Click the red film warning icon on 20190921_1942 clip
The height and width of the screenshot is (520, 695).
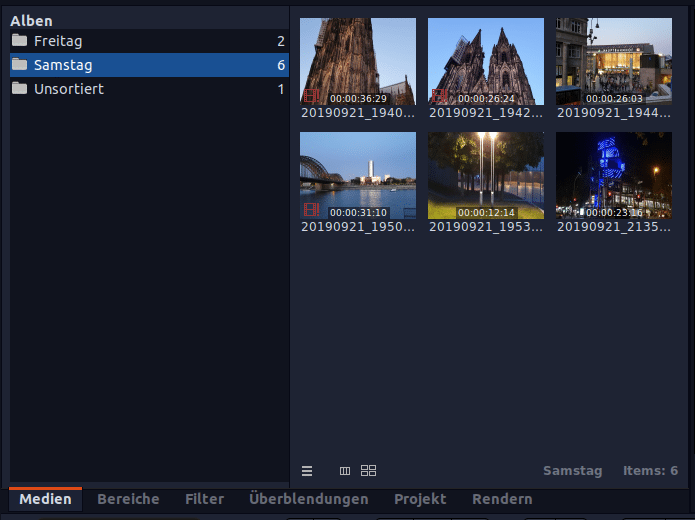(x=439, y=96)
